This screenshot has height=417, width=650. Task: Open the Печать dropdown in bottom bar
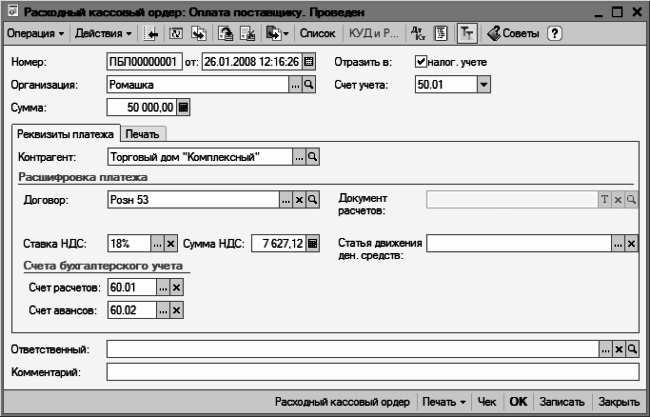tap(444, 402)
